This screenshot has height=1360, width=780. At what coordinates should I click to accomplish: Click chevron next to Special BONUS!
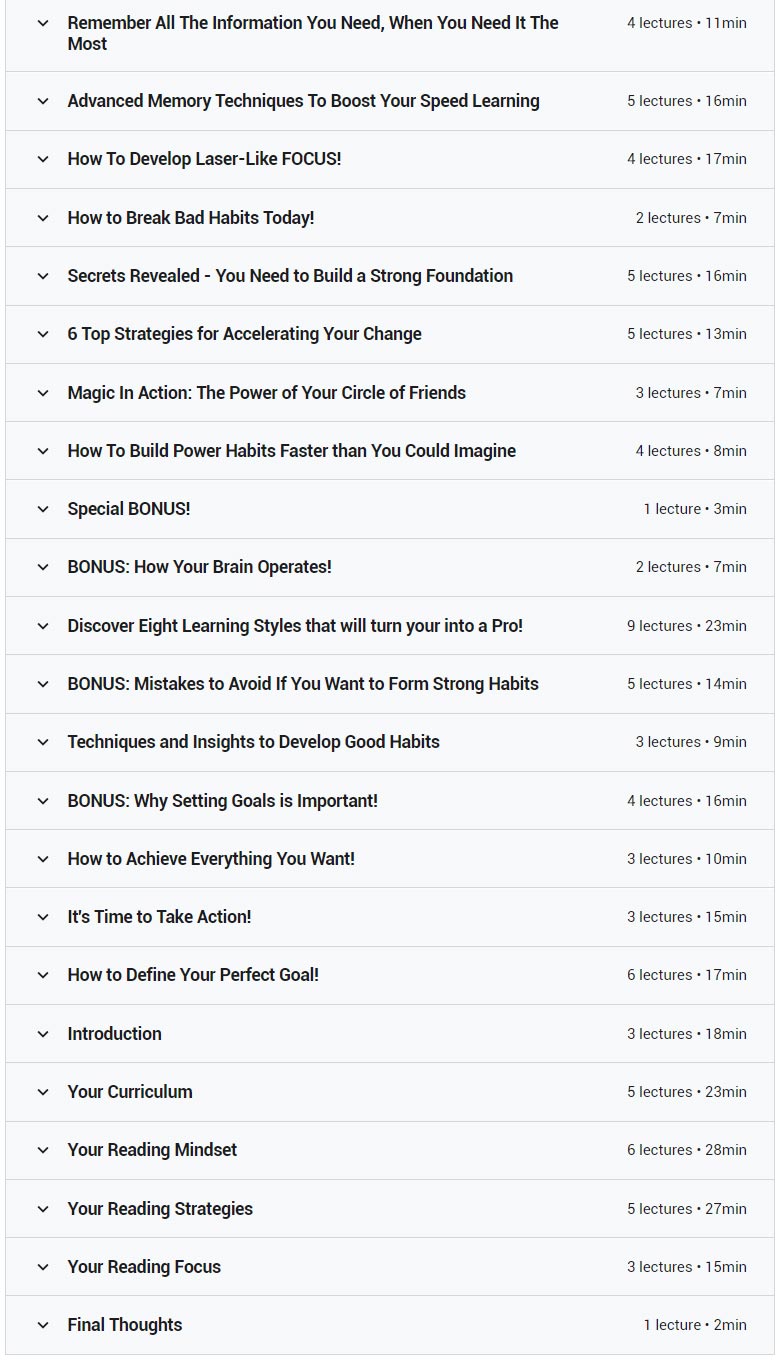coord(43,509)
